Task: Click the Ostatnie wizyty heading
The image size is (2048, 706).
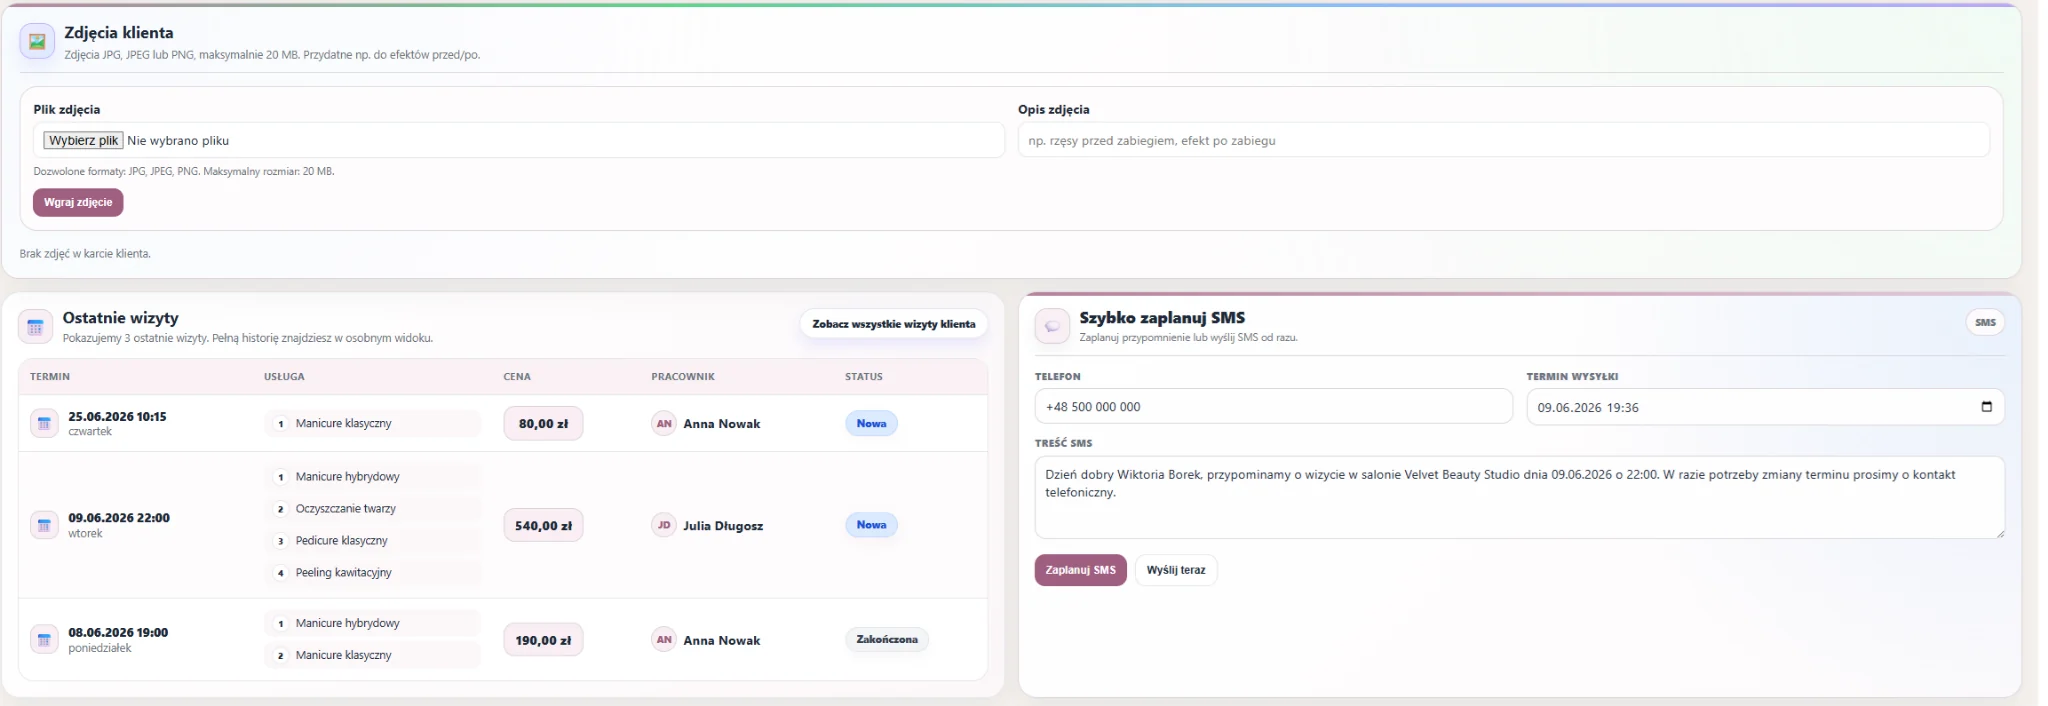Action: coord(120,317)
